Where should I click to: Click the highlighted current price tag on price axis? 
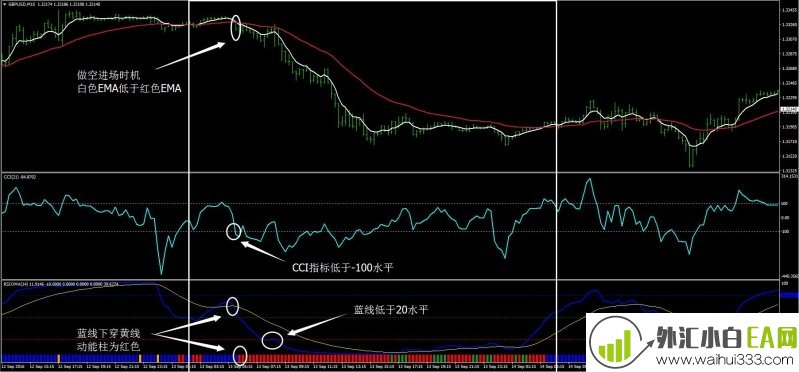789,110
